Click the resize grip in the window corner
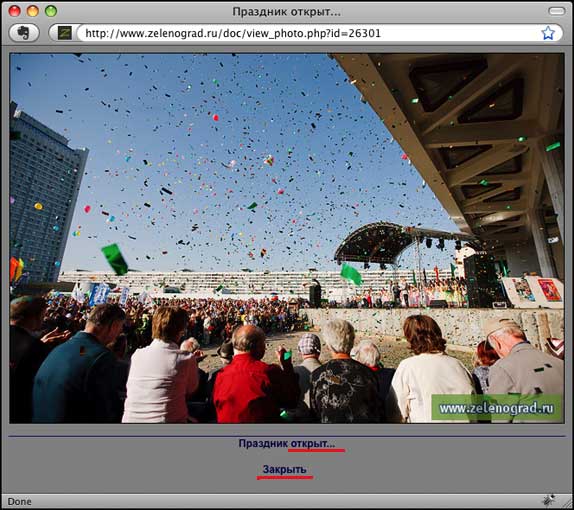Screen dimensions: 574x510 [566, 502]
